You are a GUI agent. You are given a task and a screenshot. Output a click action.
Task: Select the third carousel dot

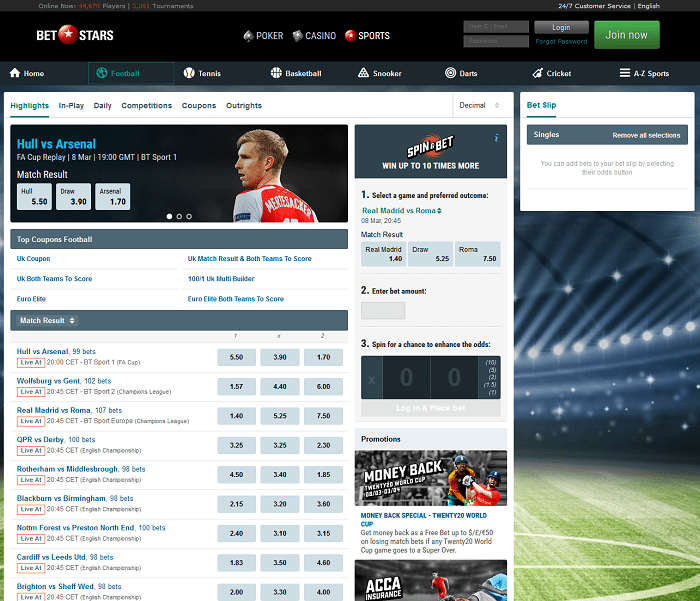pos(189,216)
